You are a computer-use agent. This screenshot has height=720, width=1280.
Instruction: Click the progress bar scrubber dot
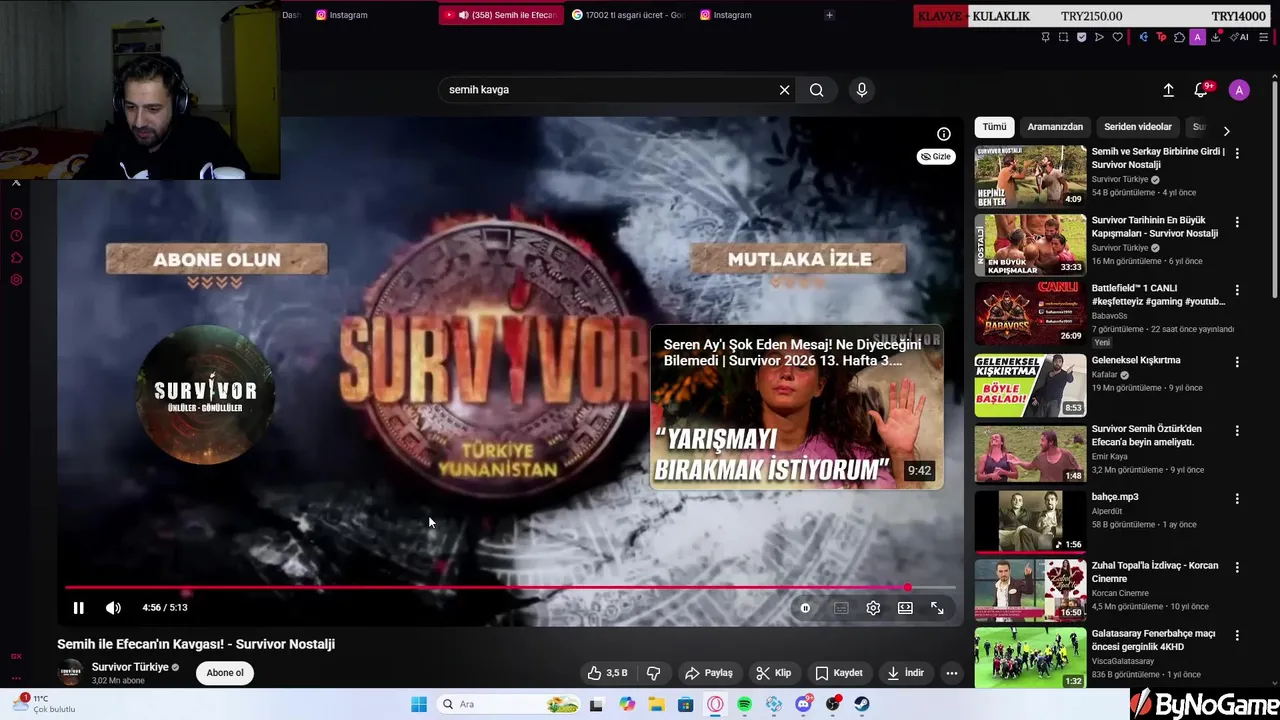point(907,588)
